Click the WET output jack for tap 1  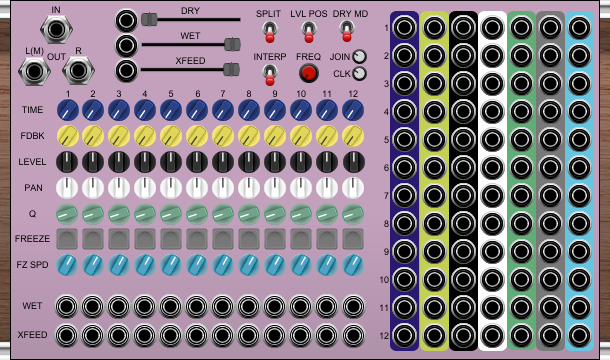click(x=67, y=306)
